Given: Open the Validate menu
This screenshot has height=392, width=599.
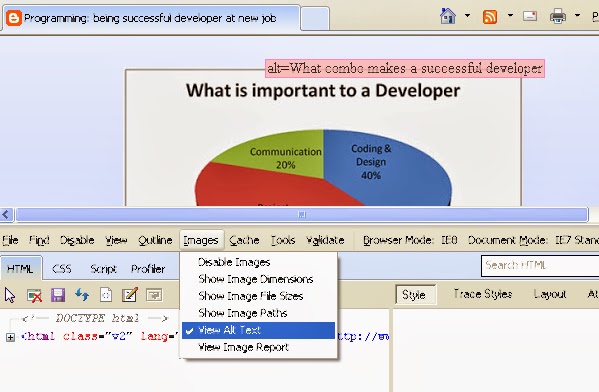Looking at the screenshot, I should click(325, 240).
